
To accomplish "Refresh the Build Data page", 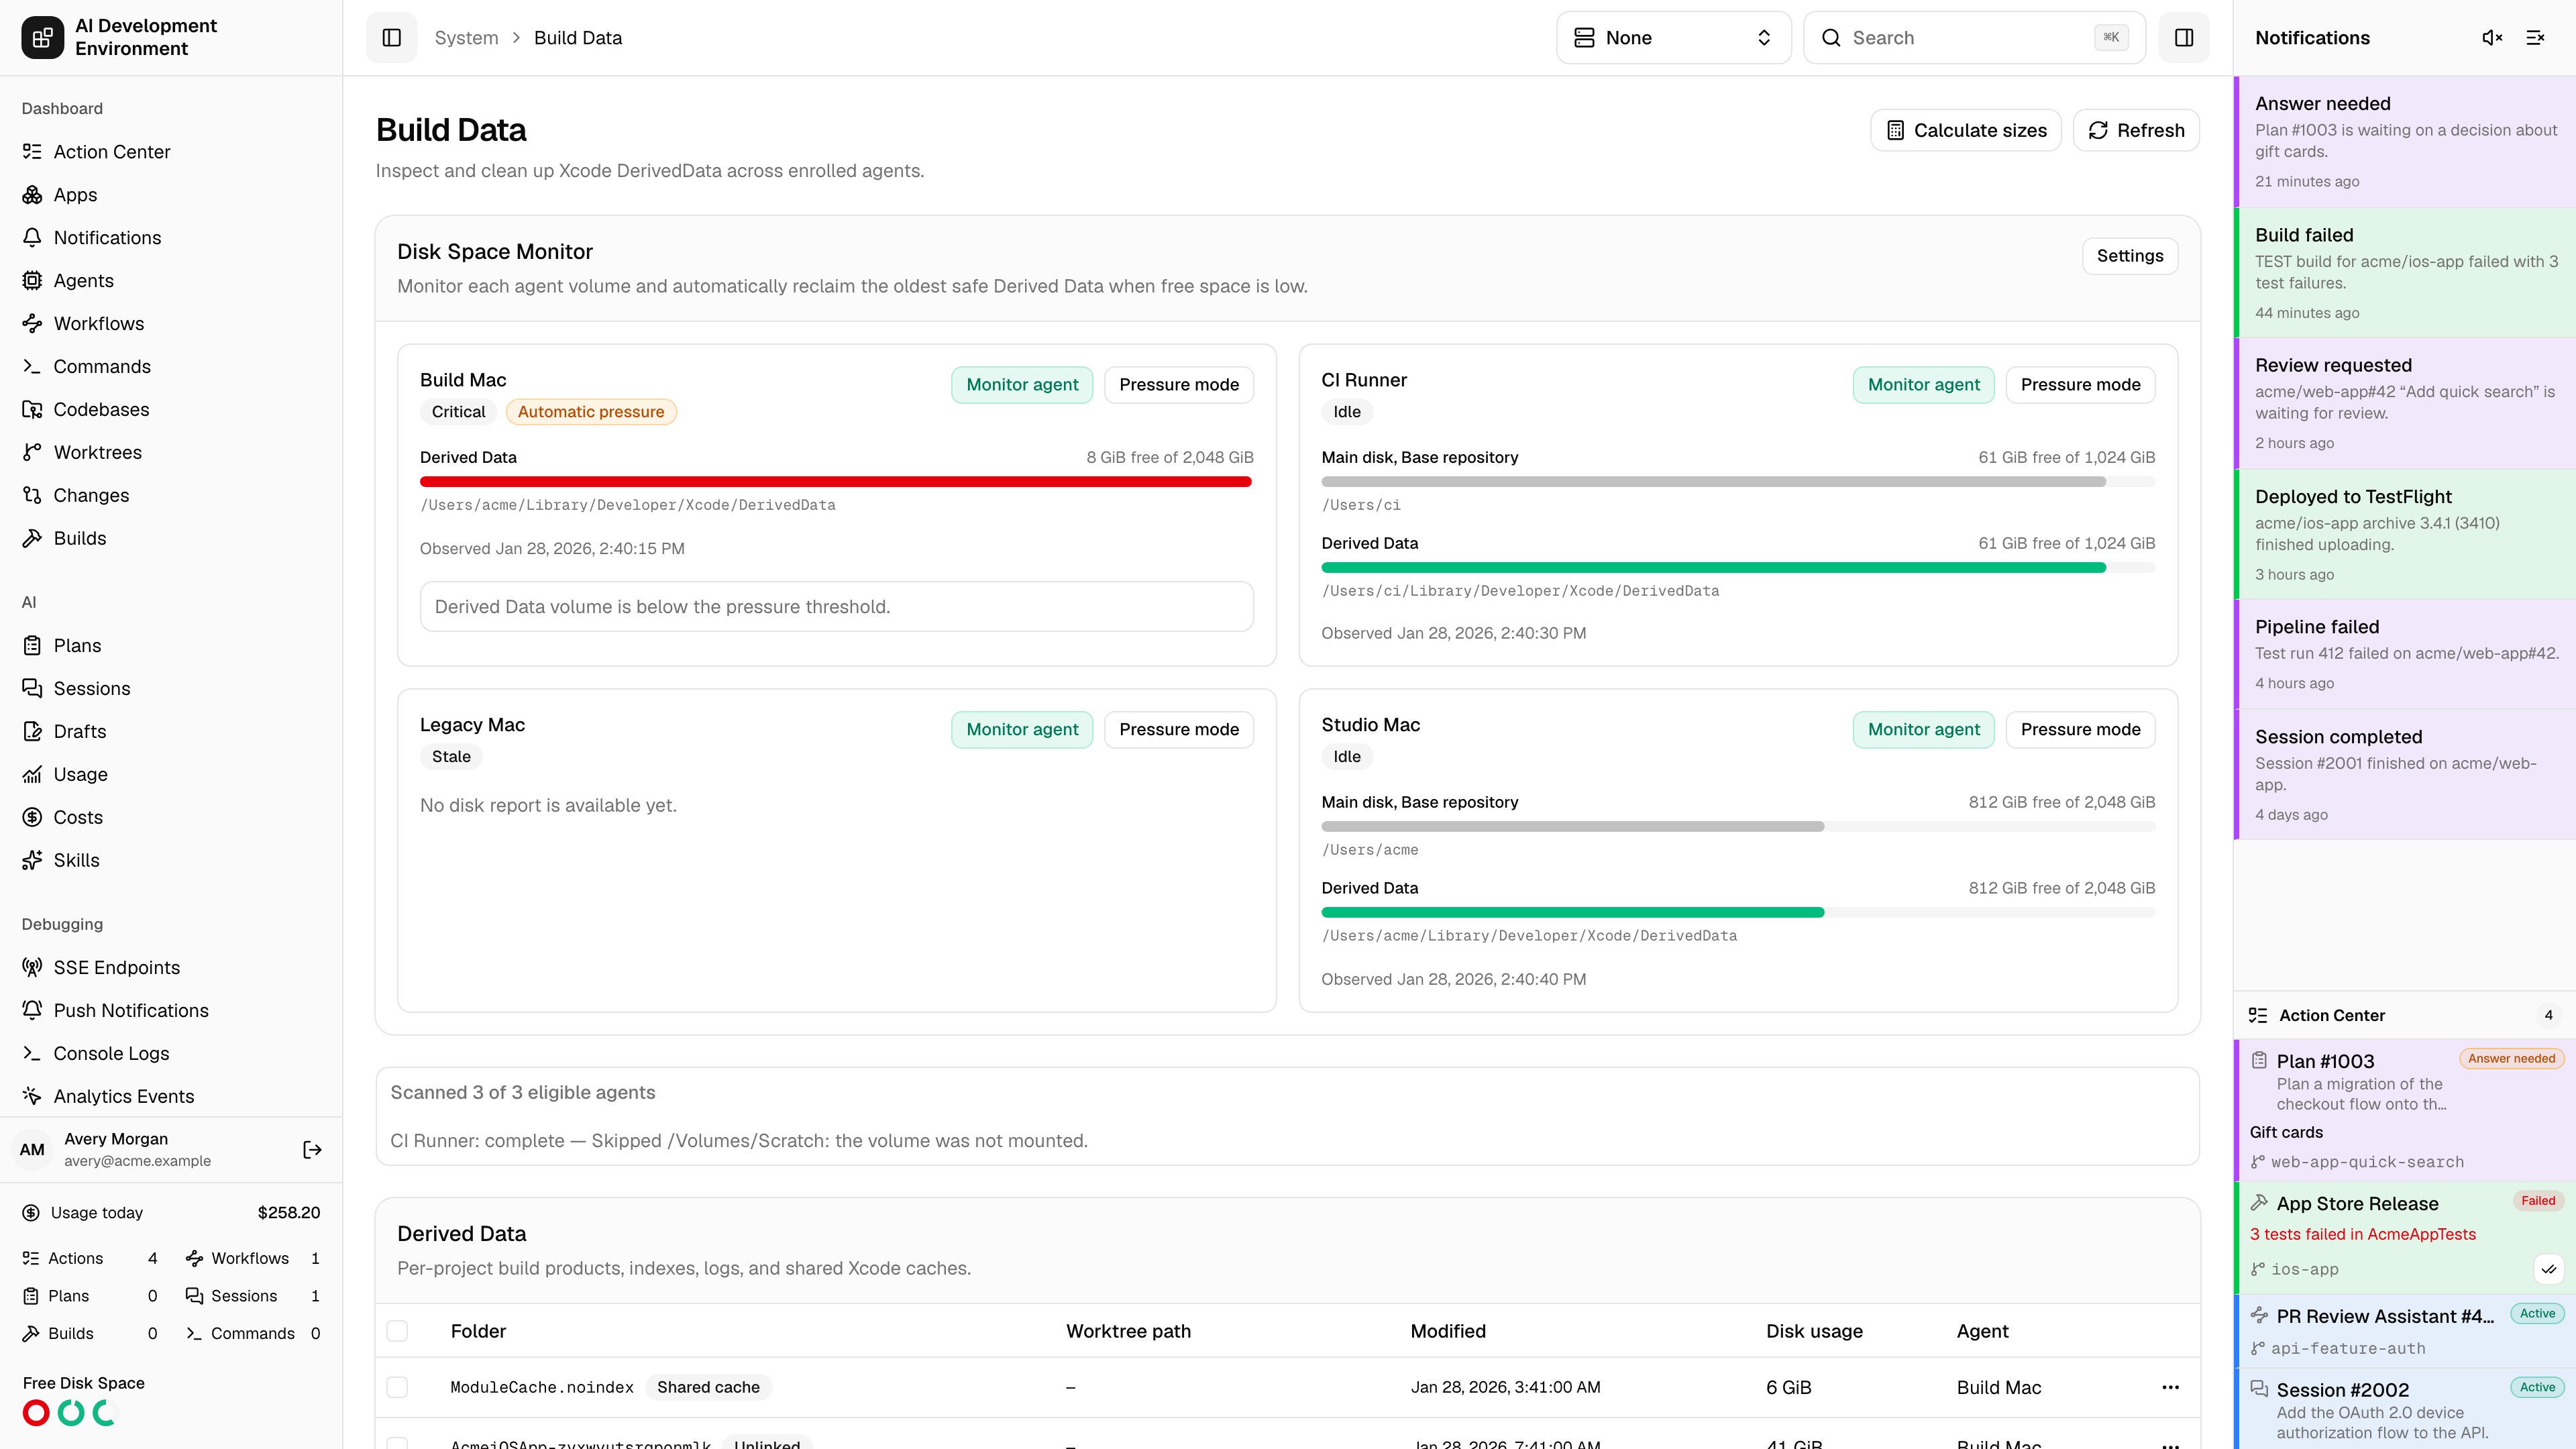I will point(2136,131).
